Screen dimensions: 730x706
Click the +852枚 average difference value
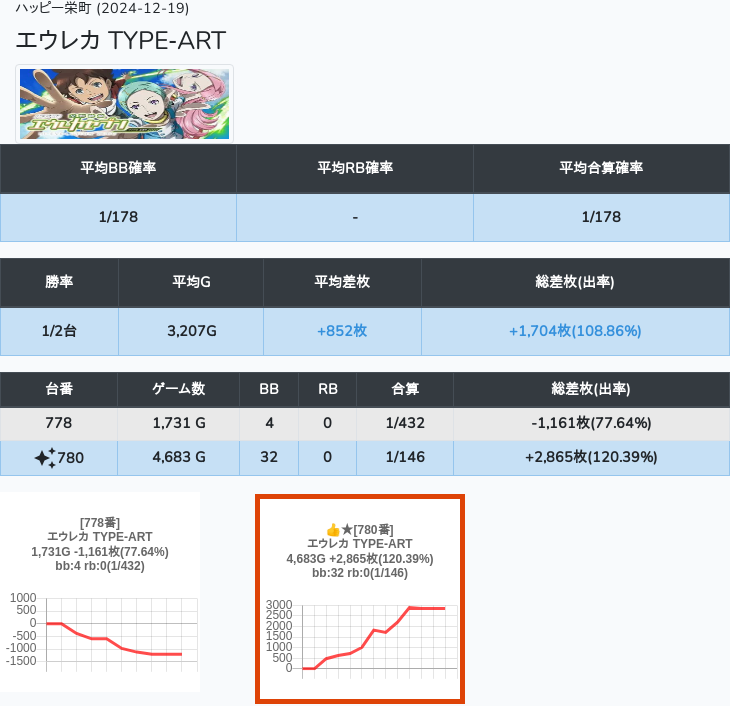tap(342, 331)
